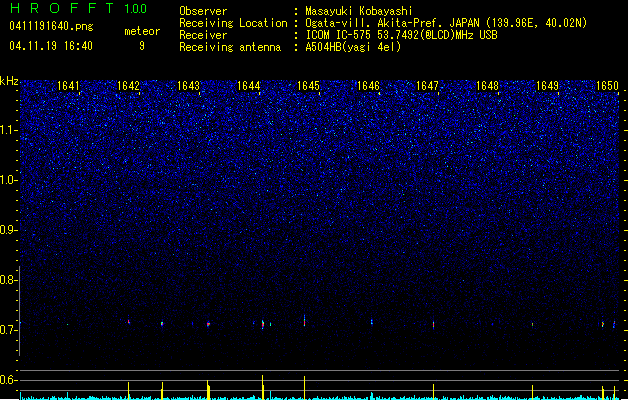Click the kHz axis unit label
Screen dimensions: 629x400
(x=9, y=81)
